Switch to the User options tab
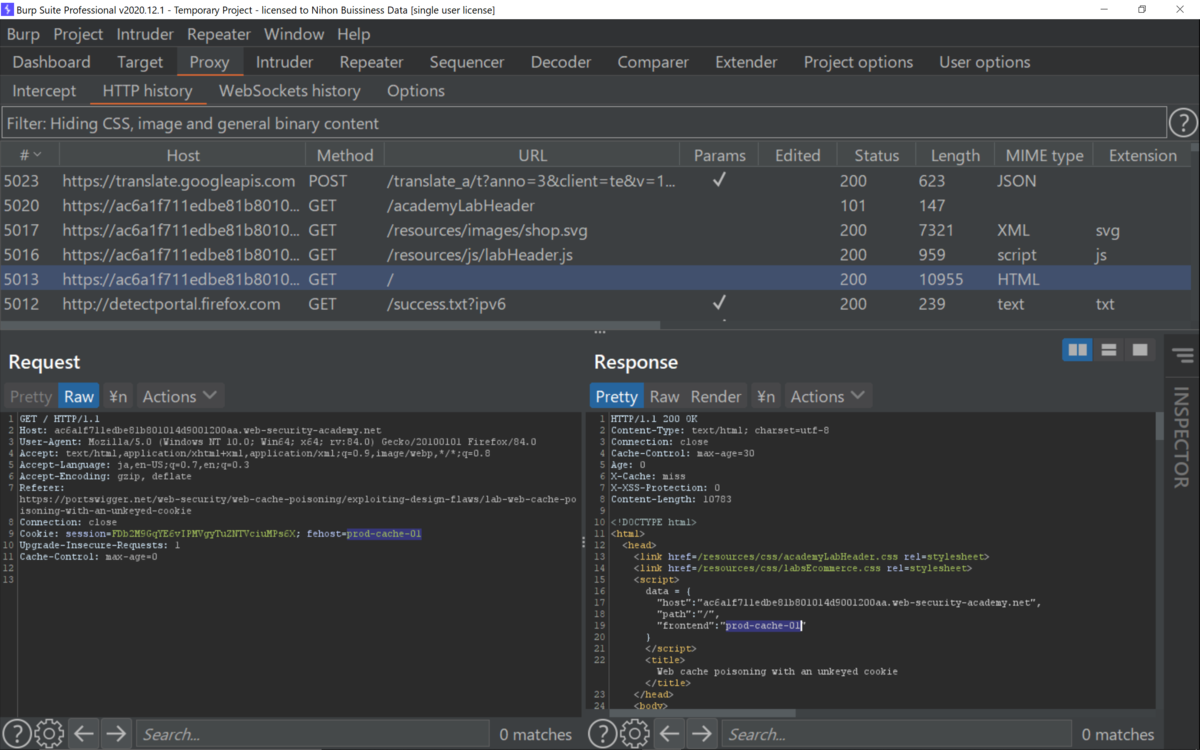The height and width of the screenshot is (750, 1200). 984,62
